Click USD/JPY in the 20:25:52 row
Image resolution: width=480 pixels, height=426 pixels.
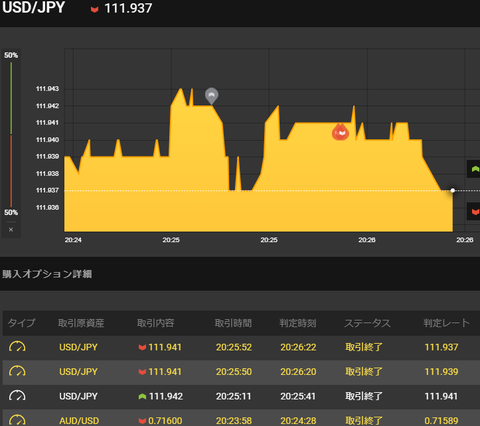click(78, 347)
